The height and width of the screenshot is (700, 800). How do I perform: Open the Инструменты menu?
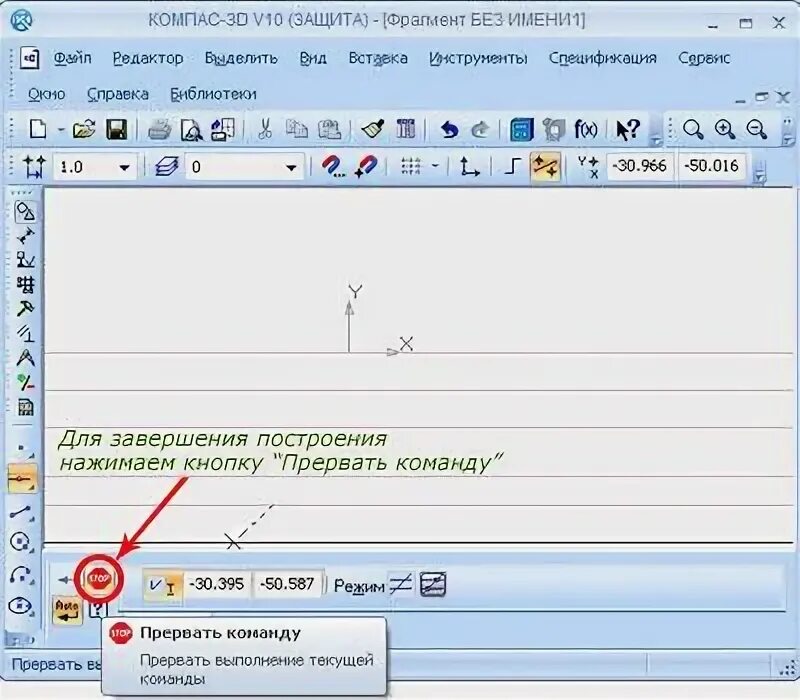pos(478,58)
